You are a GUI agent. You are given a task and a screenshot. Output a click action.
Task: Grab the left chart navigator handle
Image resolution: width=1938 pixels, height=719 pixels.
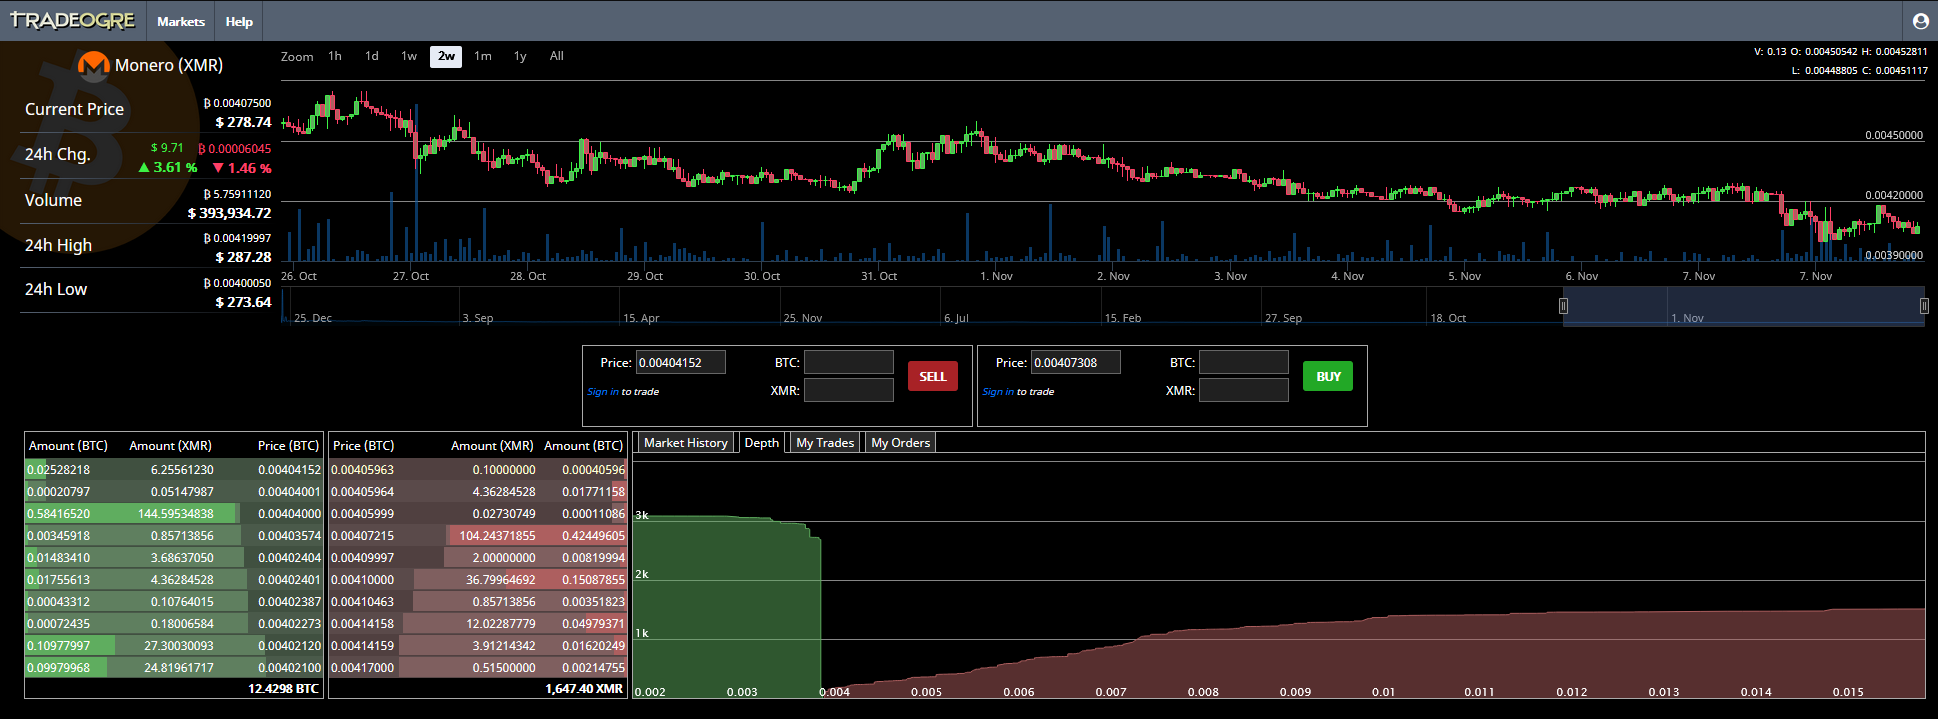coord(1563,306)
